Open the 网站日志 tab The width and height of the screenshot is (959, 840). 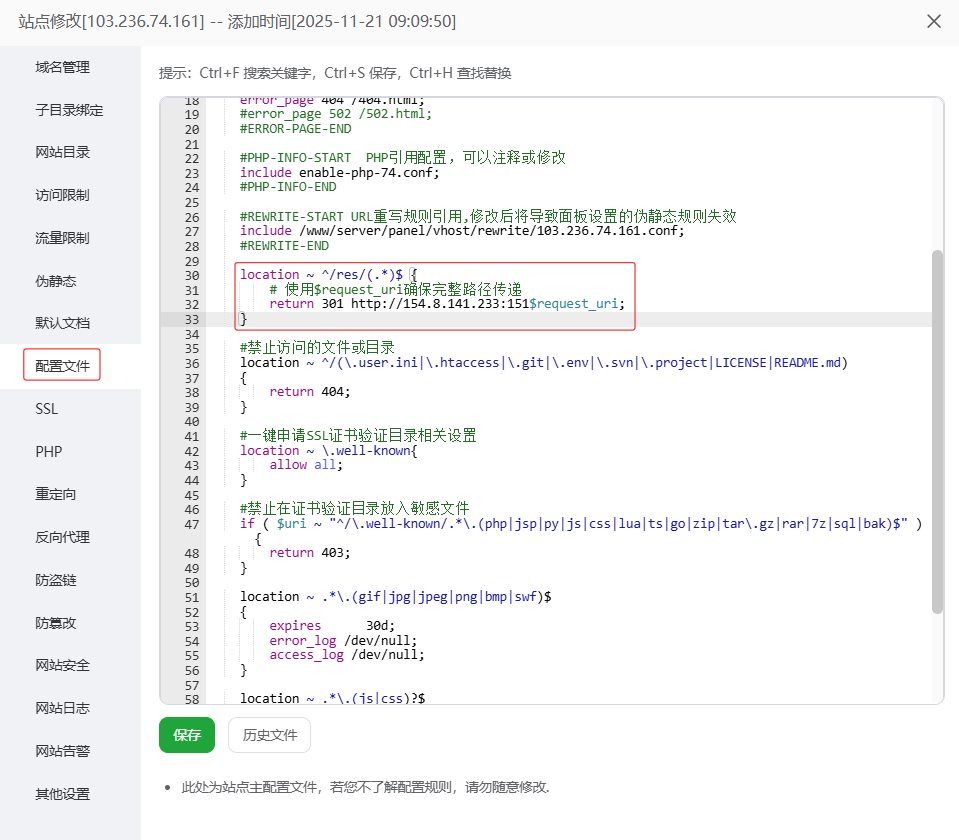point(62,708)
